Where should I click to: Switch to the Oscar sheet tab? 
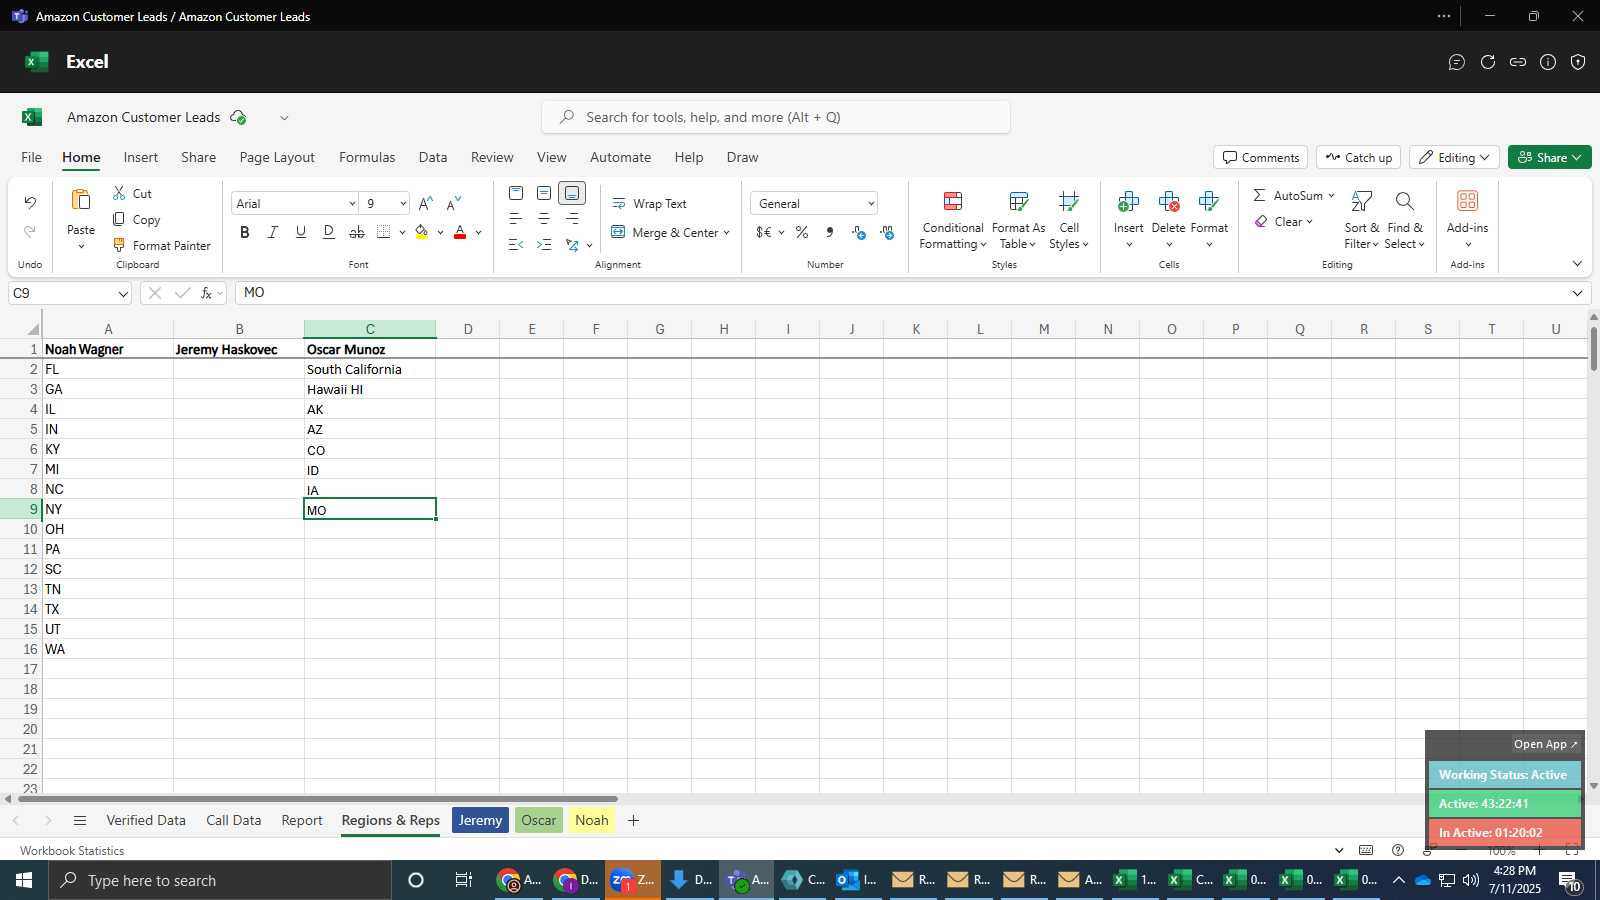(538, 820)
